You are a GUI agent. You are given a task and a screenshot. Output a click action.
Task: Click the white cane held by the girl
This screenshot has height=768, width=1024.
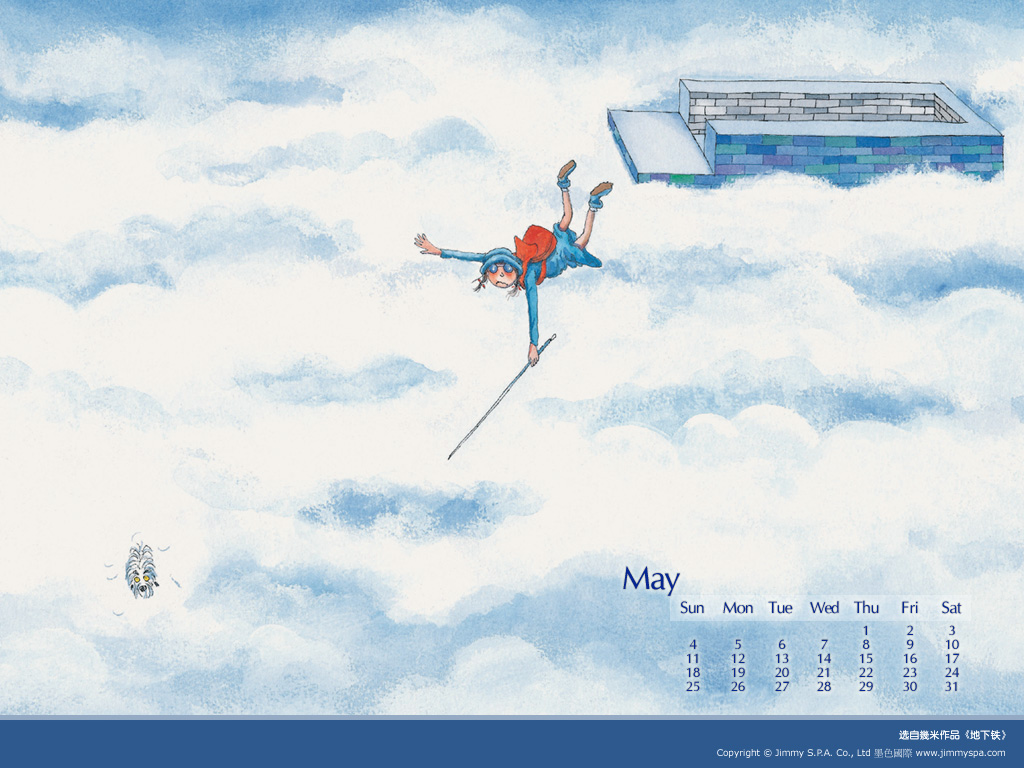coord(500,400)
